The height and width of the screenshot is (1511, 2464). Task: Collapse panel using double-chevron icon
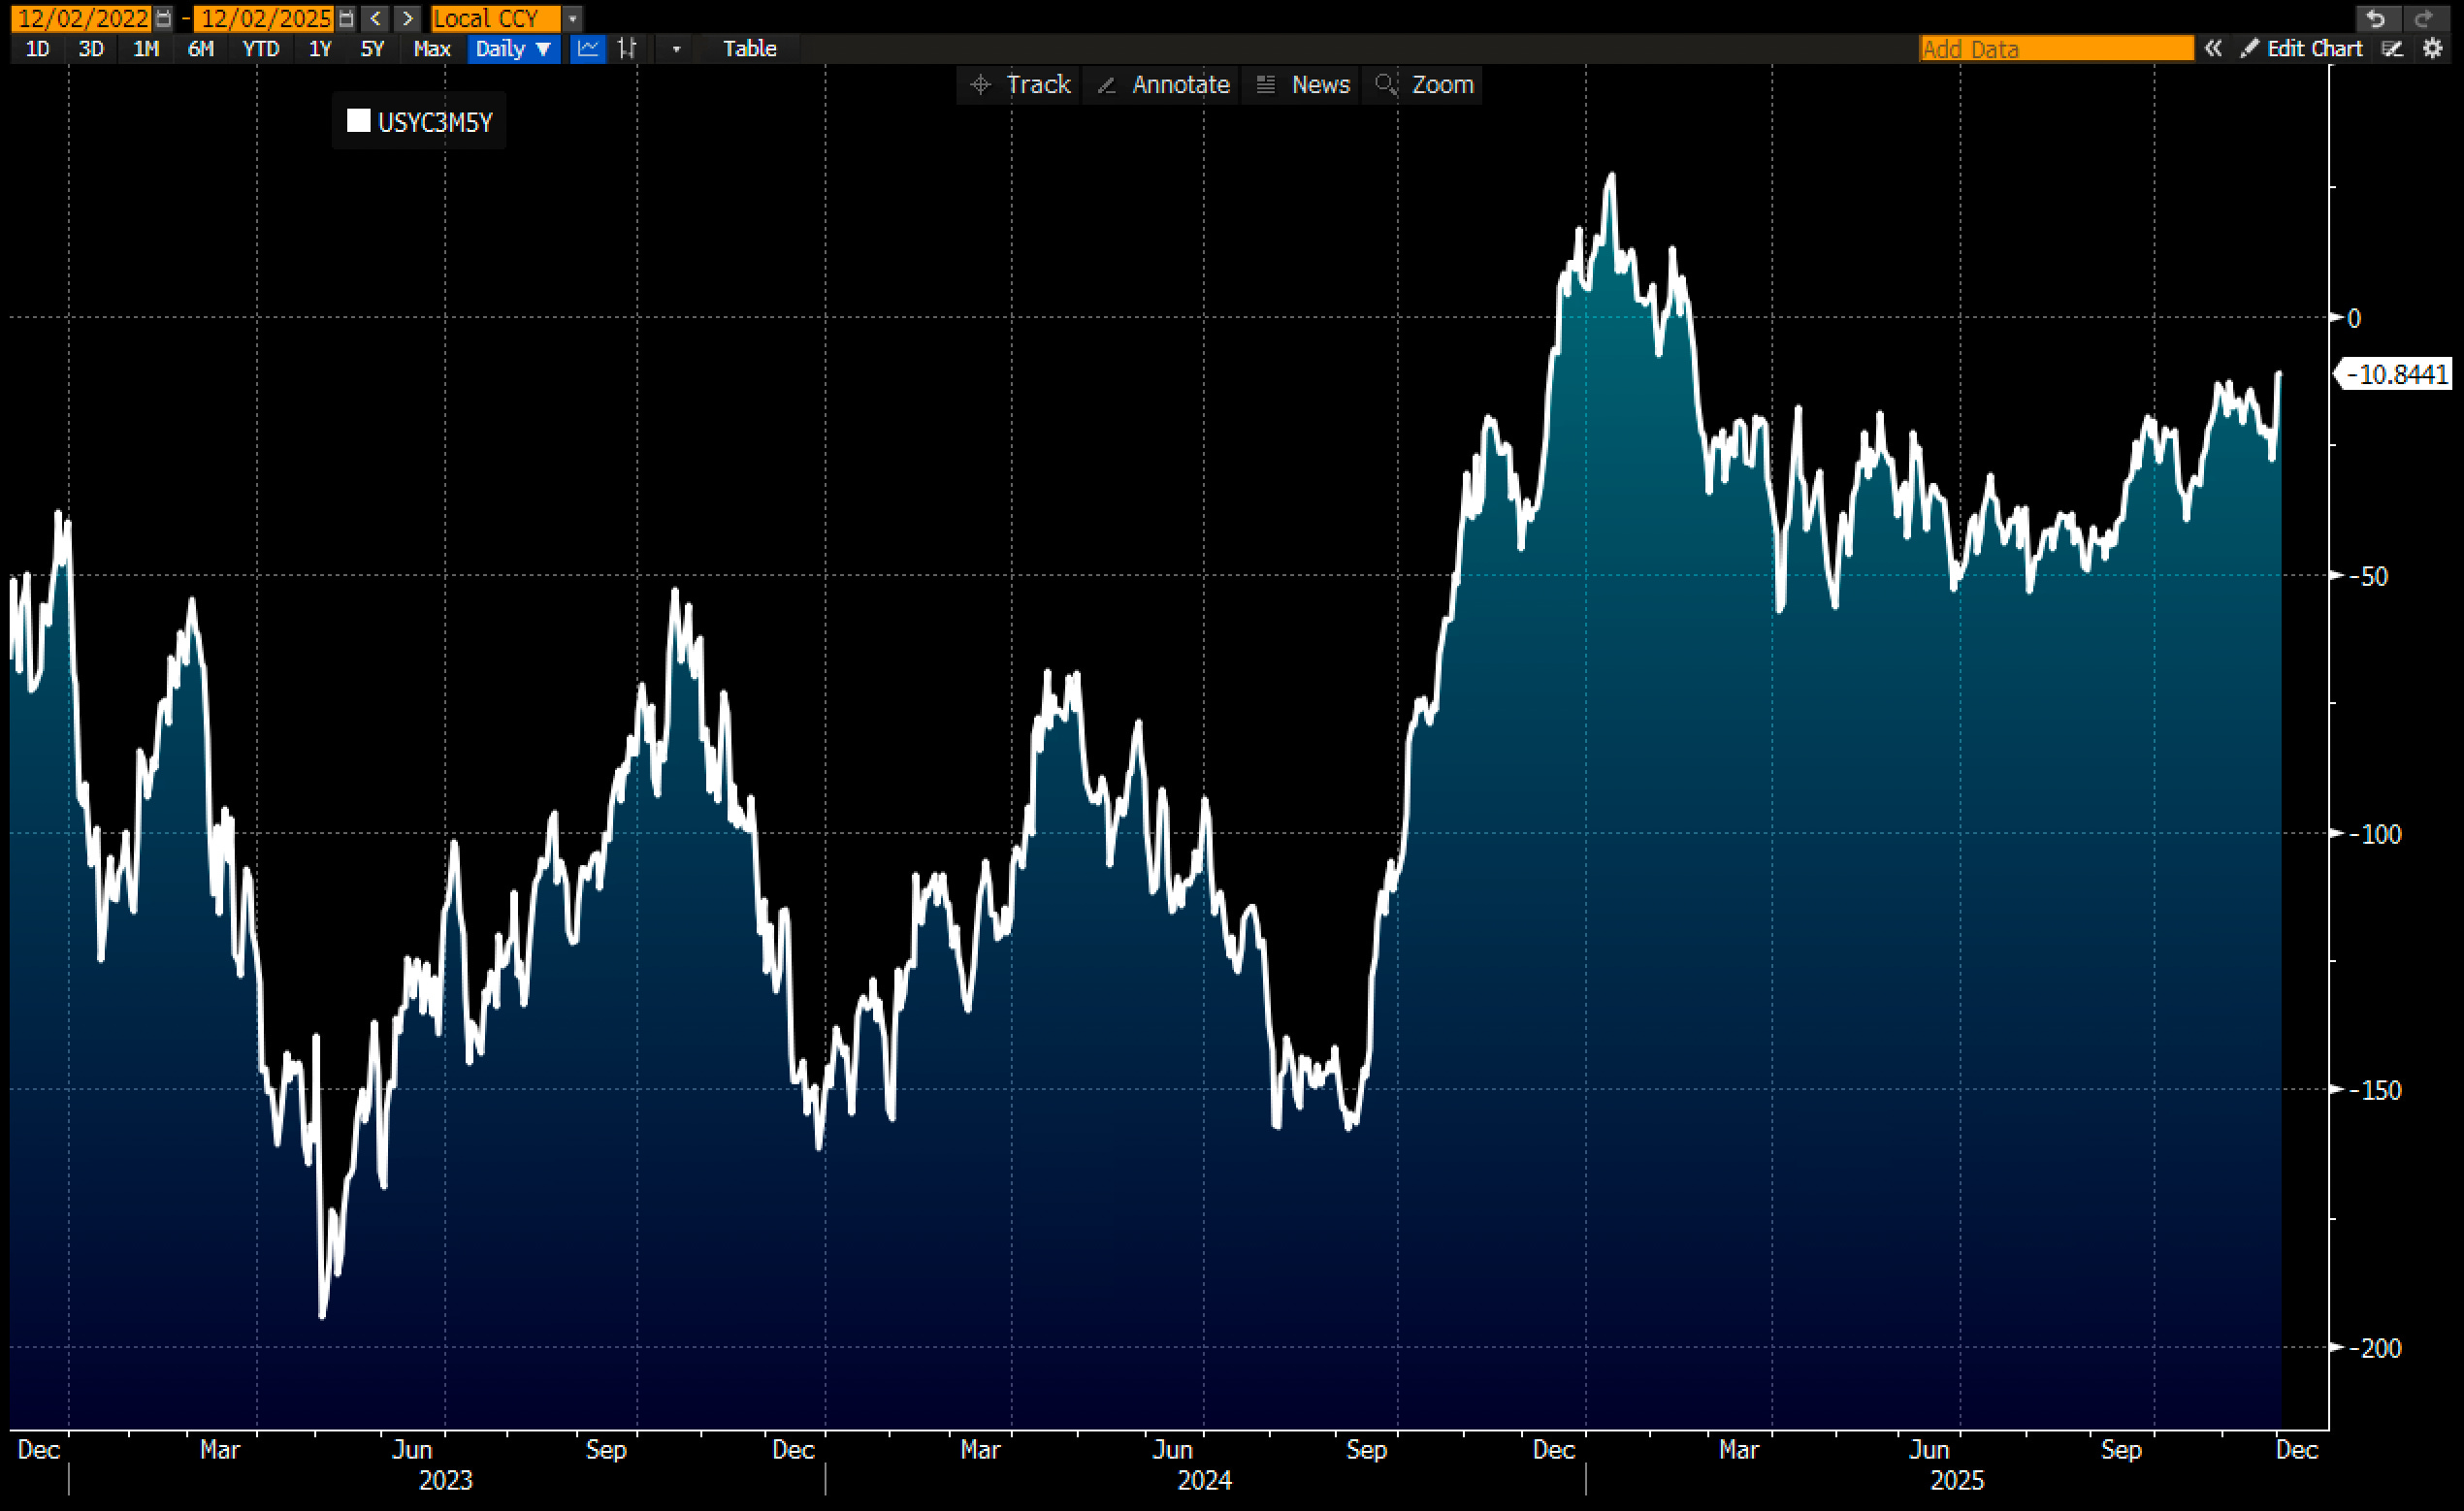click(x=2213, y=48)
